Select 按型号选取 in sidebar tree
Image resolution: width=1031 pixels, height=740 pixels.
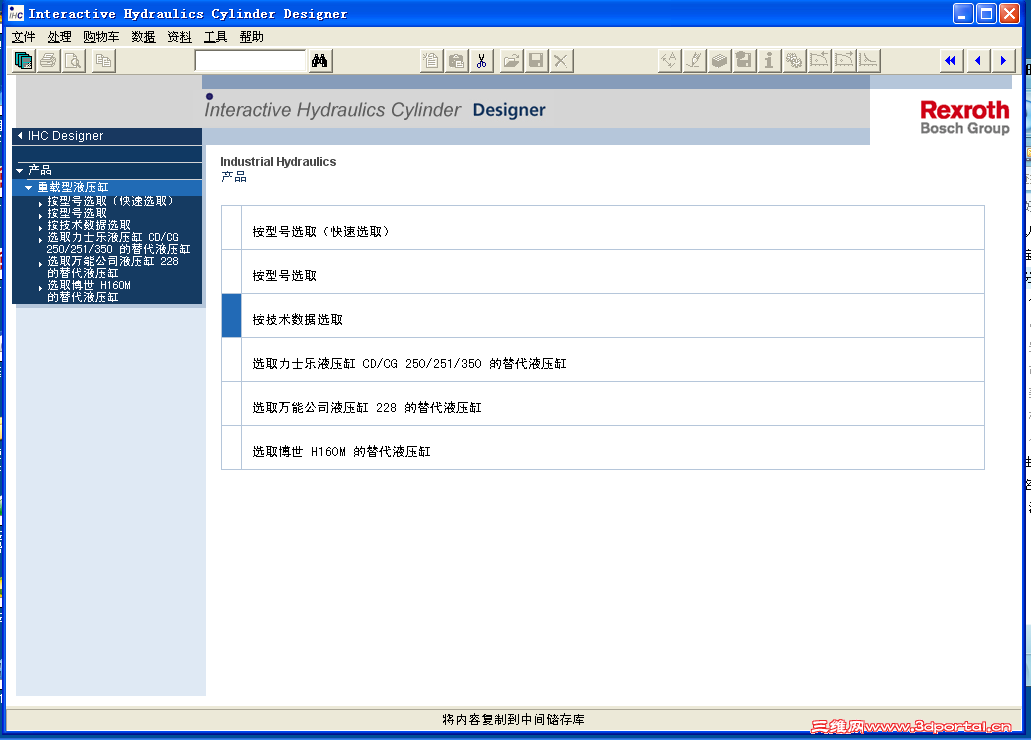coord(77,213)
